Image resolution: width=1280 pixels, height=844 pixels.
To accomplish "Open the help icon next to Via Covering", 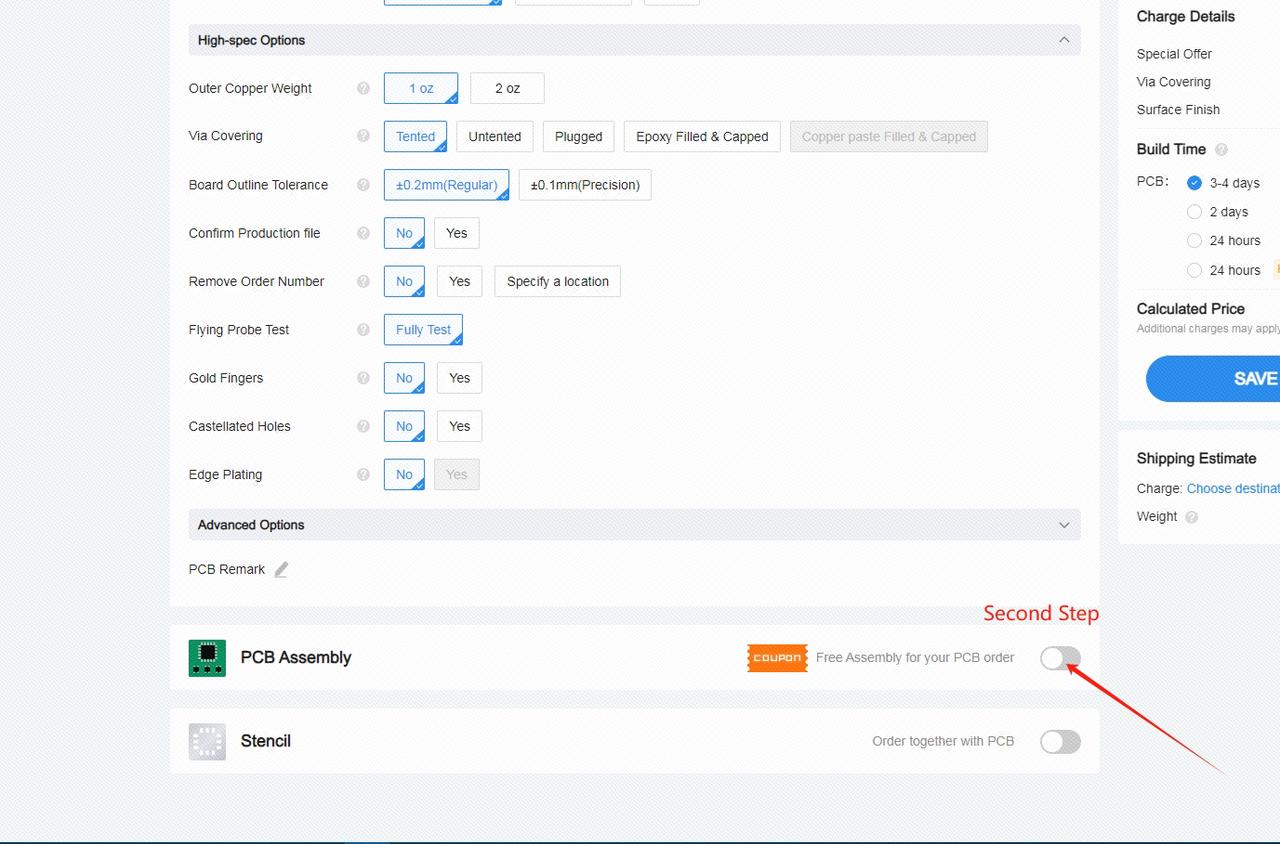I will coord(363,136).
